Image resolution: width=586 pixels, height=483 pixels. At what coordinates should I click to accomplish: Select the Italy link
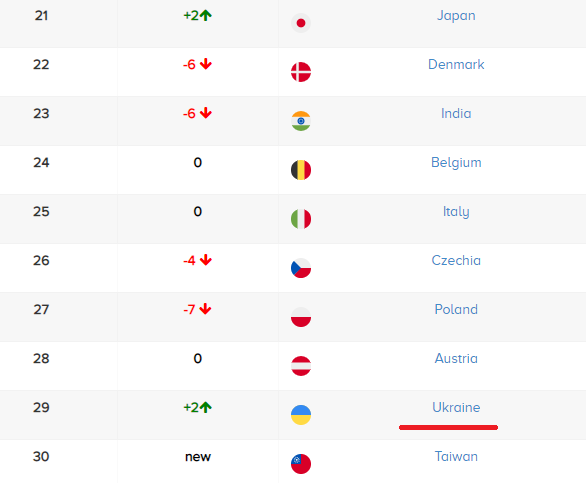(456, 212)
